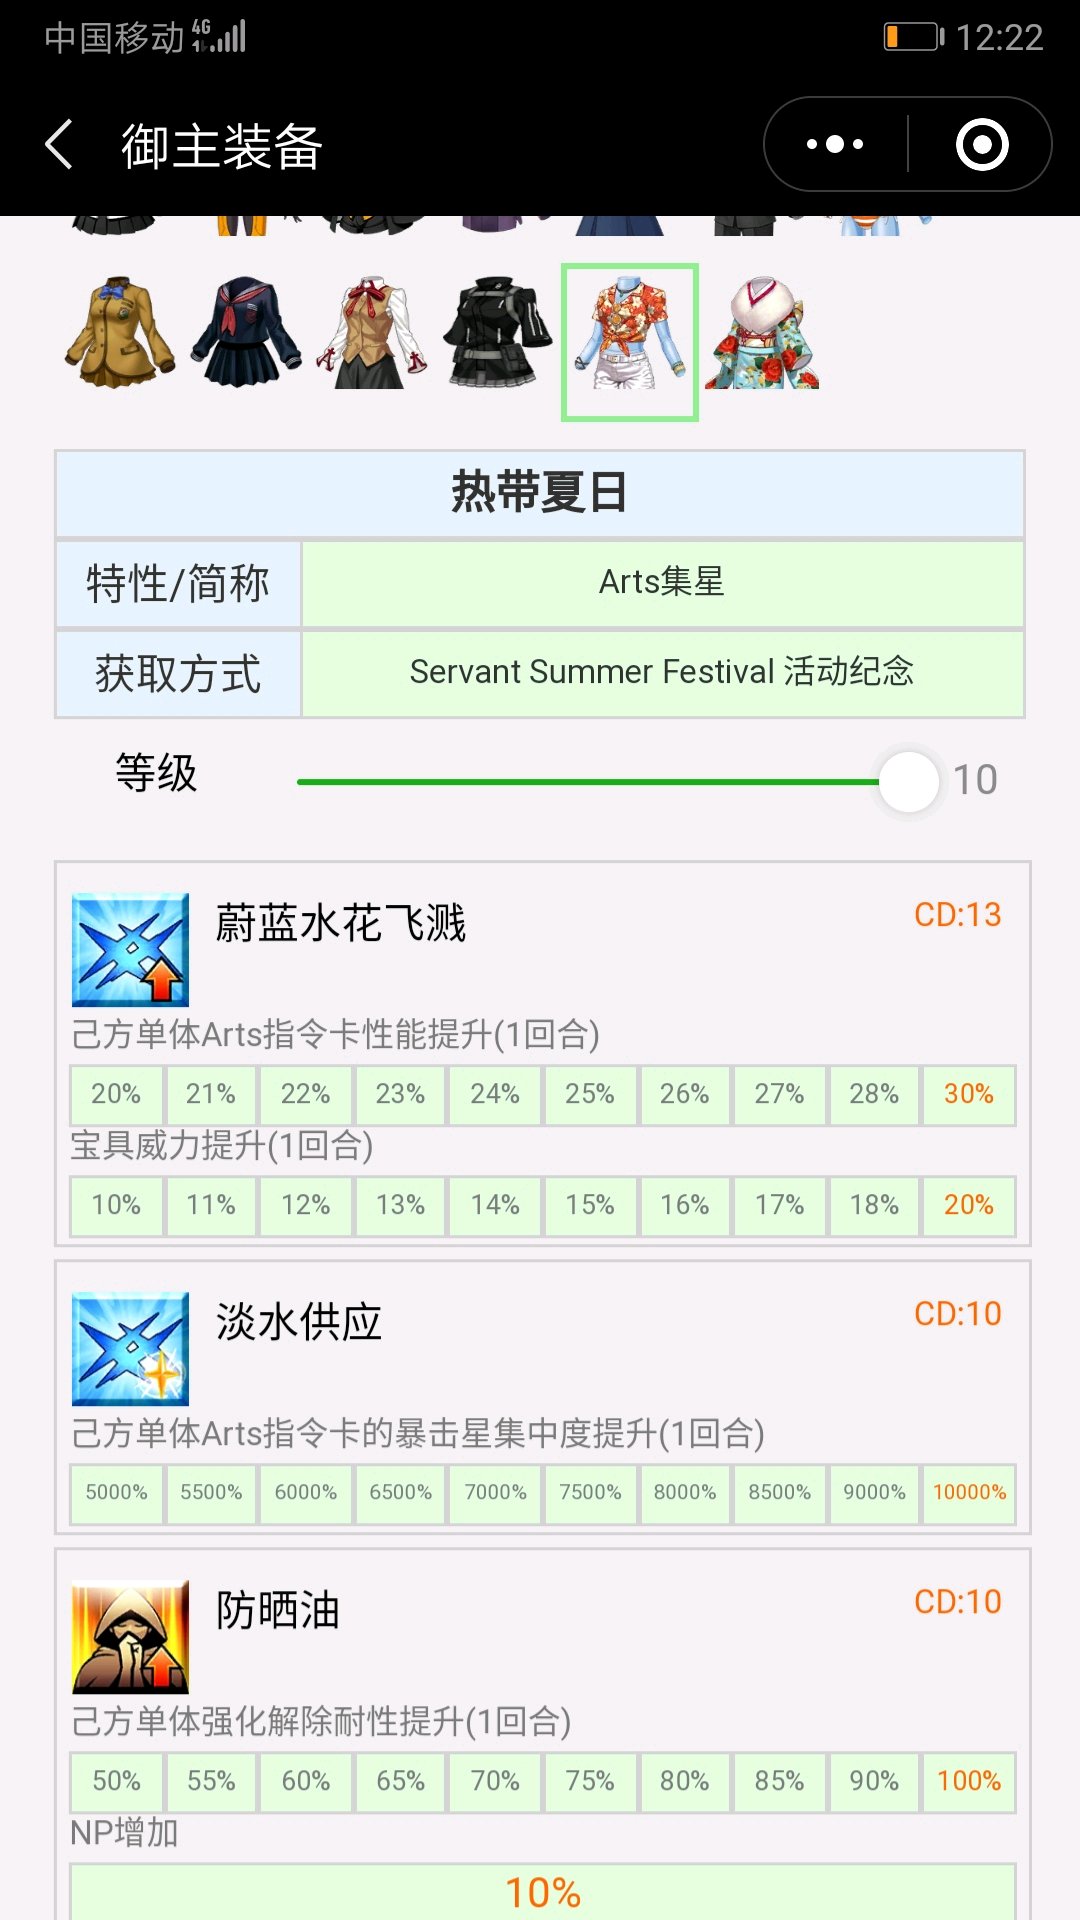Tap the 20% Noble Phantasm power cell
This screenshot has width=1080, height=1920.
pyautogui.click(x=968, y=1205)
